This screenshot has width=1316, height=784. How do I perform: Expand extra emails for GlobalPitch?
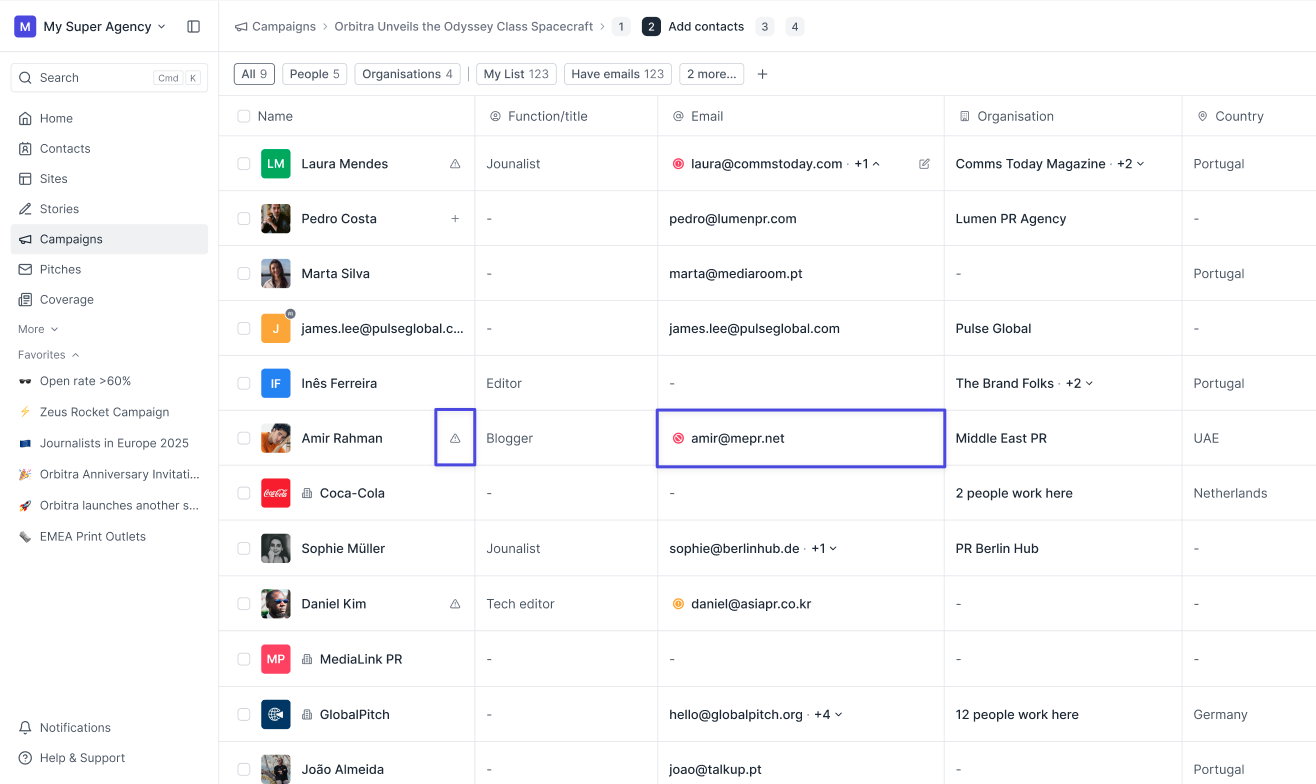pos(827,715)
